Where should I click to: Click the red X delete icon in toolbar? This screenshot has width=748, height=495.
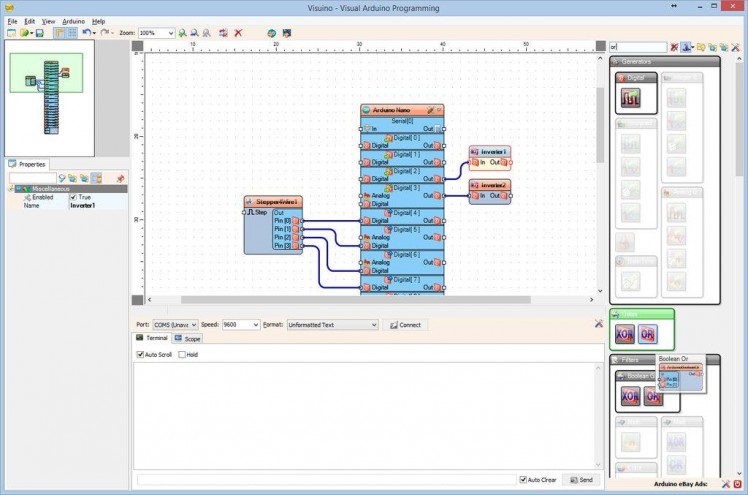[238, 33]
